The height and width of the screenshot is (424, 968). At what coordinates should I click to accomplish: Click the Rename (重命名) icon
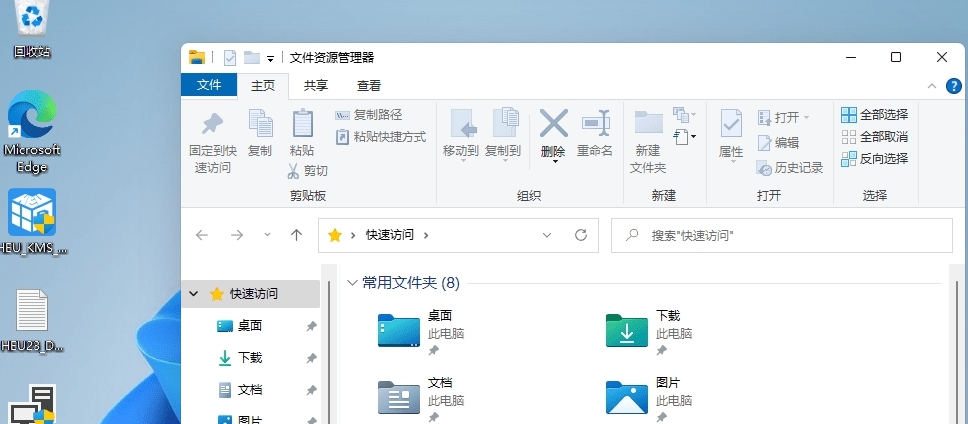(596, 123)
